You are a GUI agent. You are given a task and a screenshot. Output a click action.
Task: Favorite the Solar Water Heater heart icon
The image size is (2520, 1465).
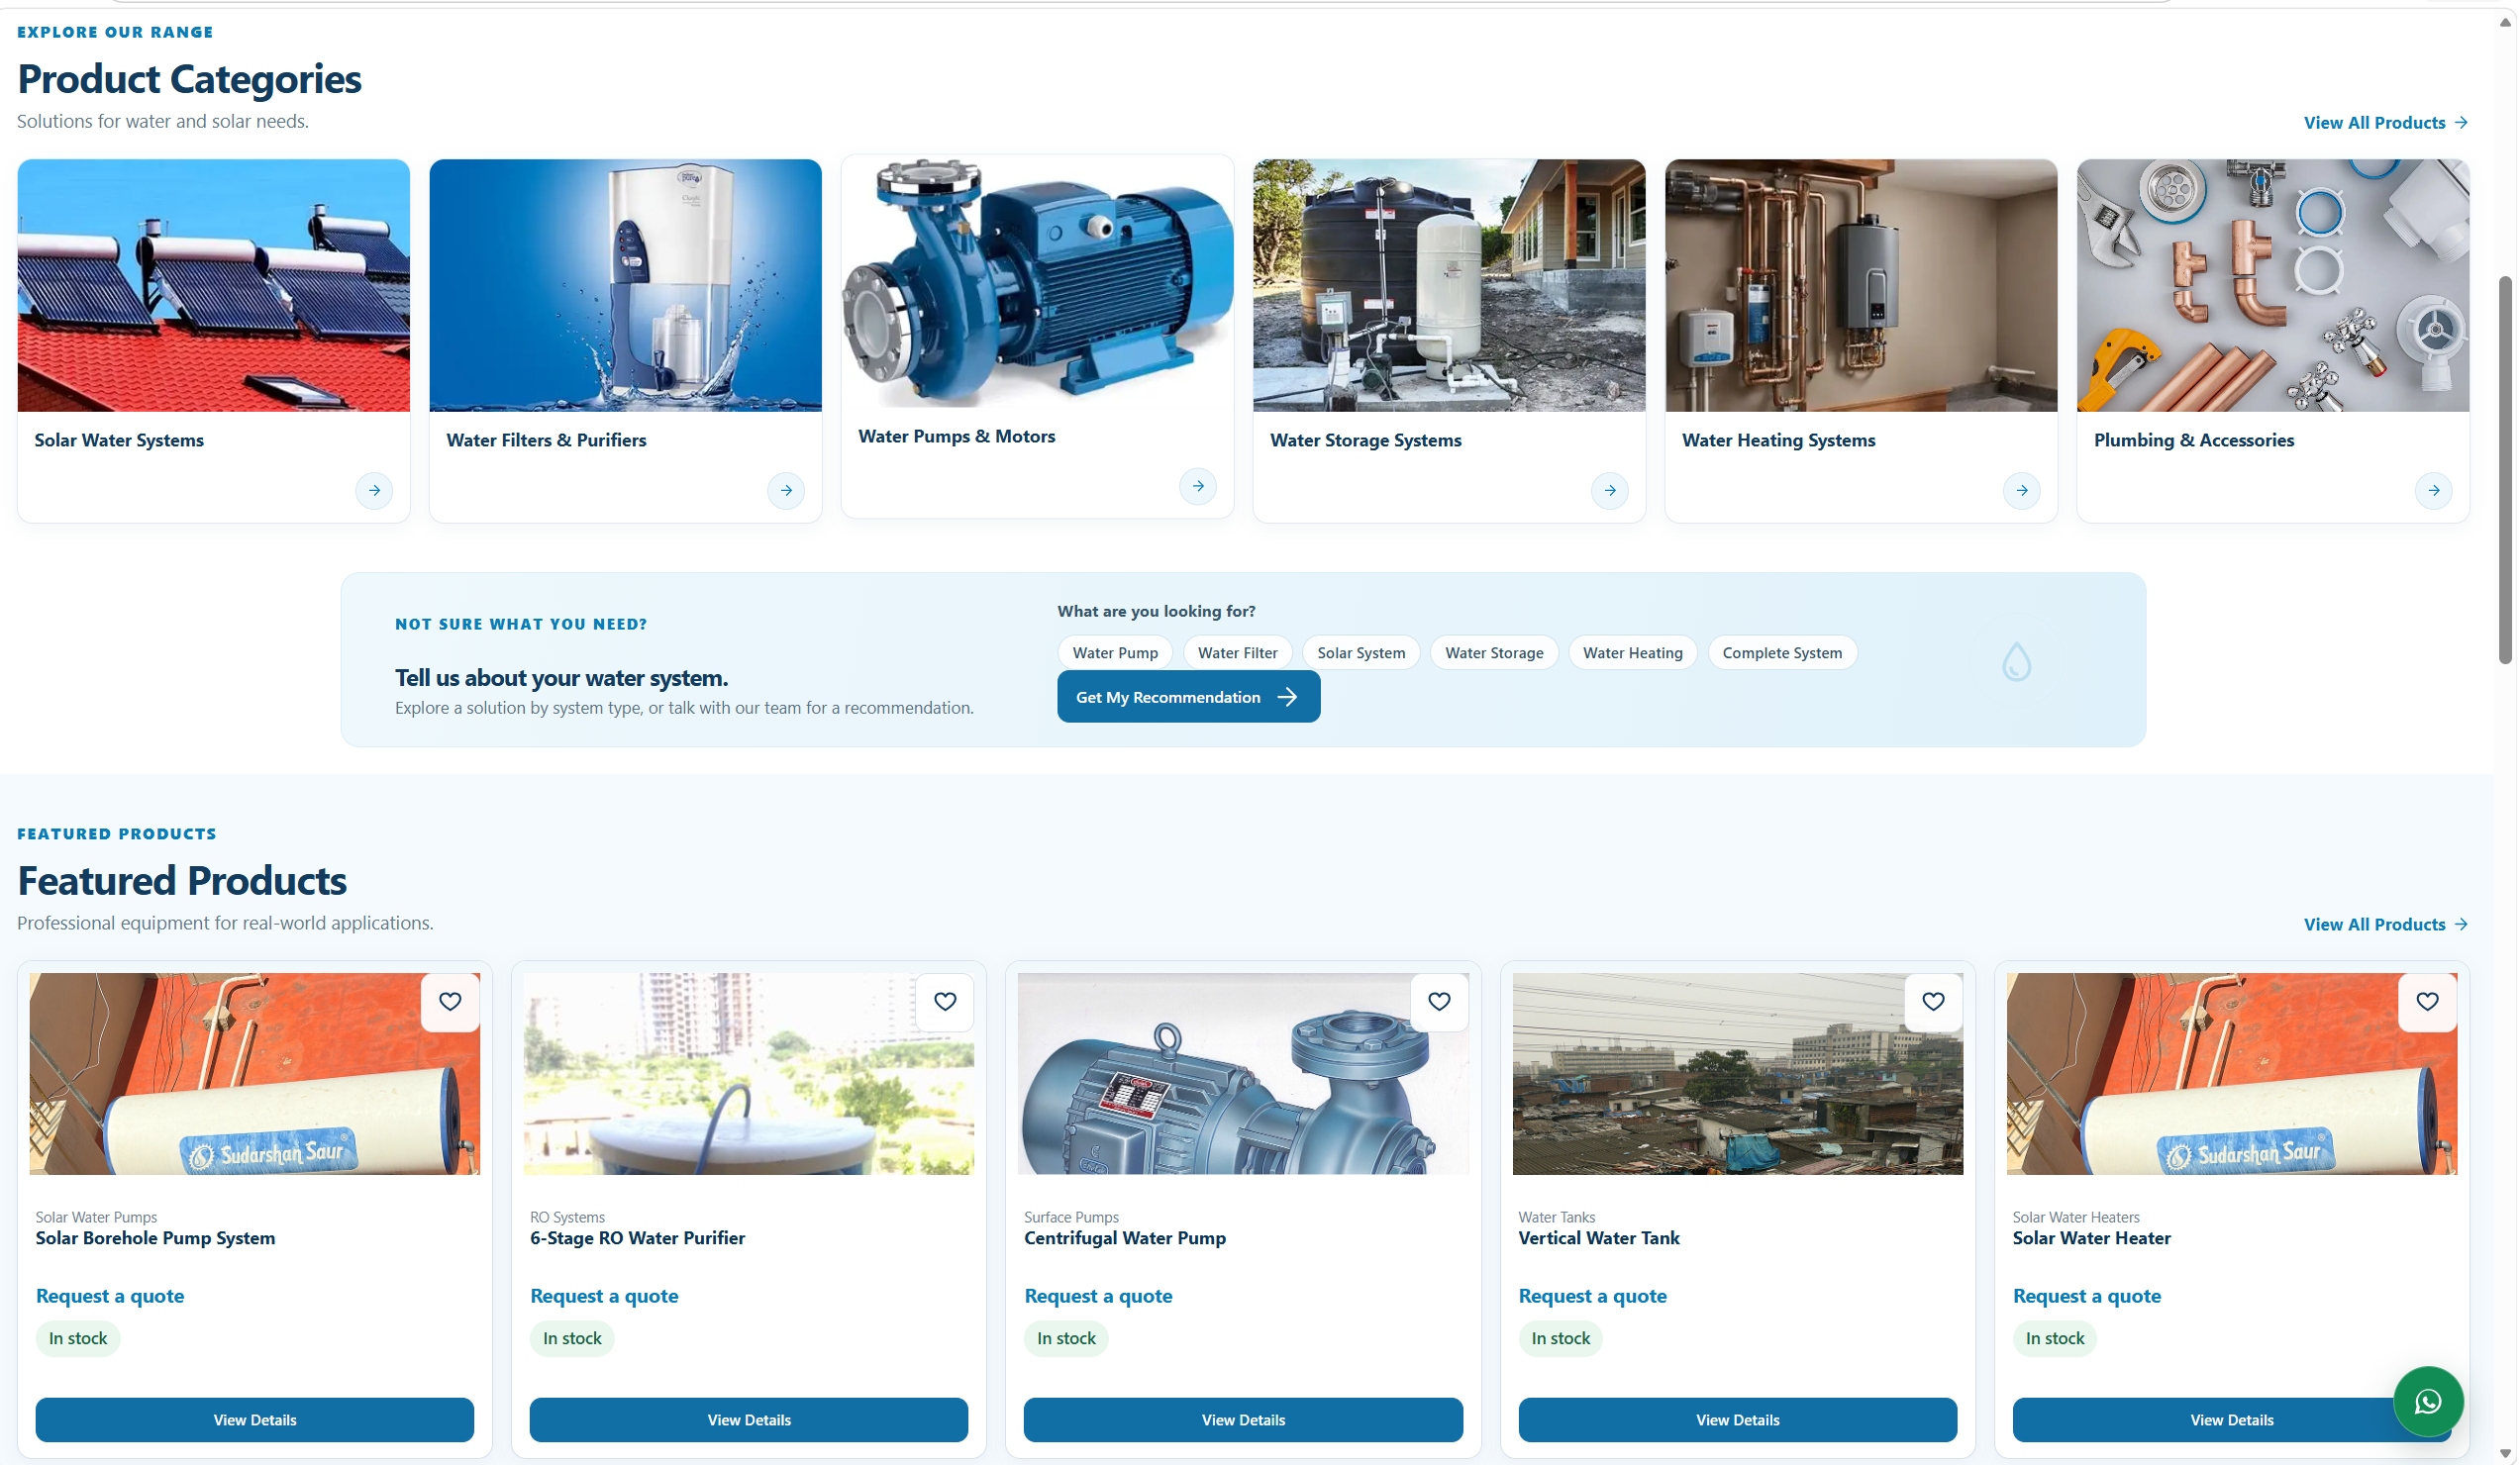pos(2427,1002)
